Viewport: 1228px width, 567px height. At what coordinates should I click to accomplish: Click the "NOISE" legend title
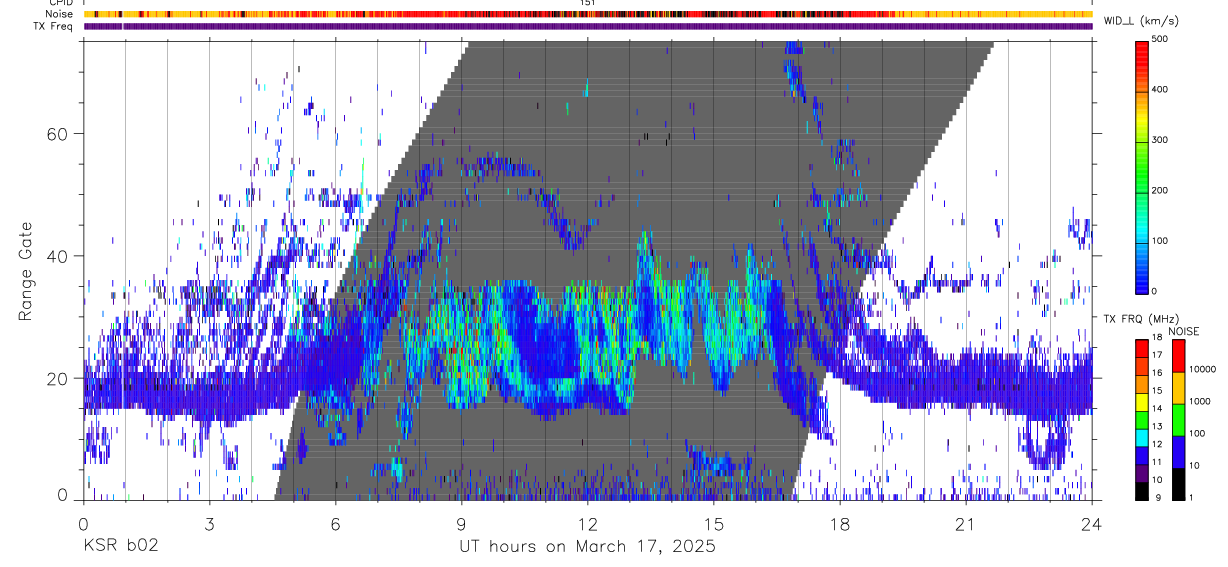point(1183,331)
